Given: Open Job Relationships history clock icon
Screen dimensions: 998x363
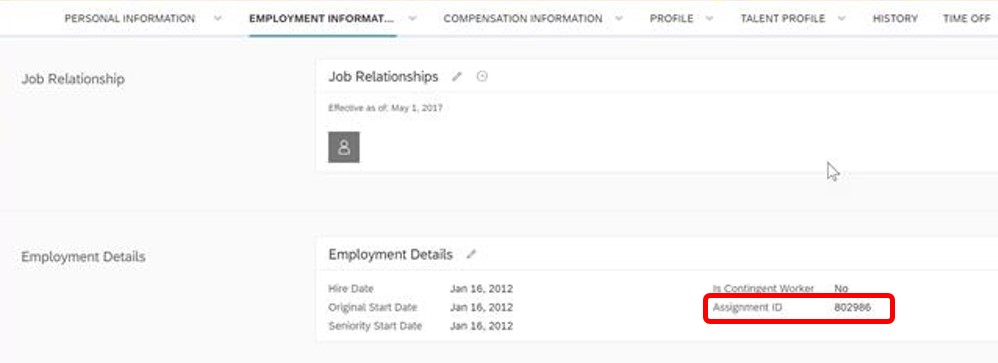Looking at the screenshot, I should (x=482, y=76).
